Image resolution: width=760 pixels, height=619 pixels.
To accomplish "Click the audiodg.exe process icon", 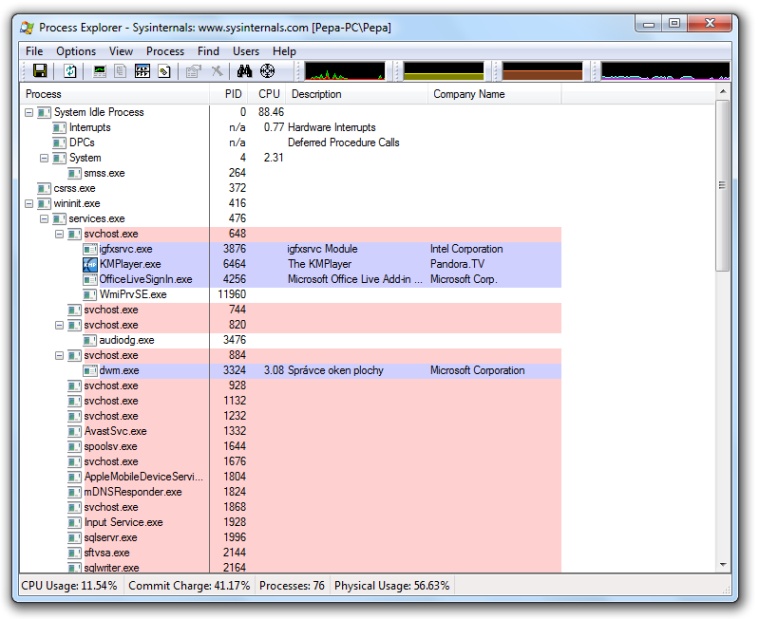I will [90, 340].
